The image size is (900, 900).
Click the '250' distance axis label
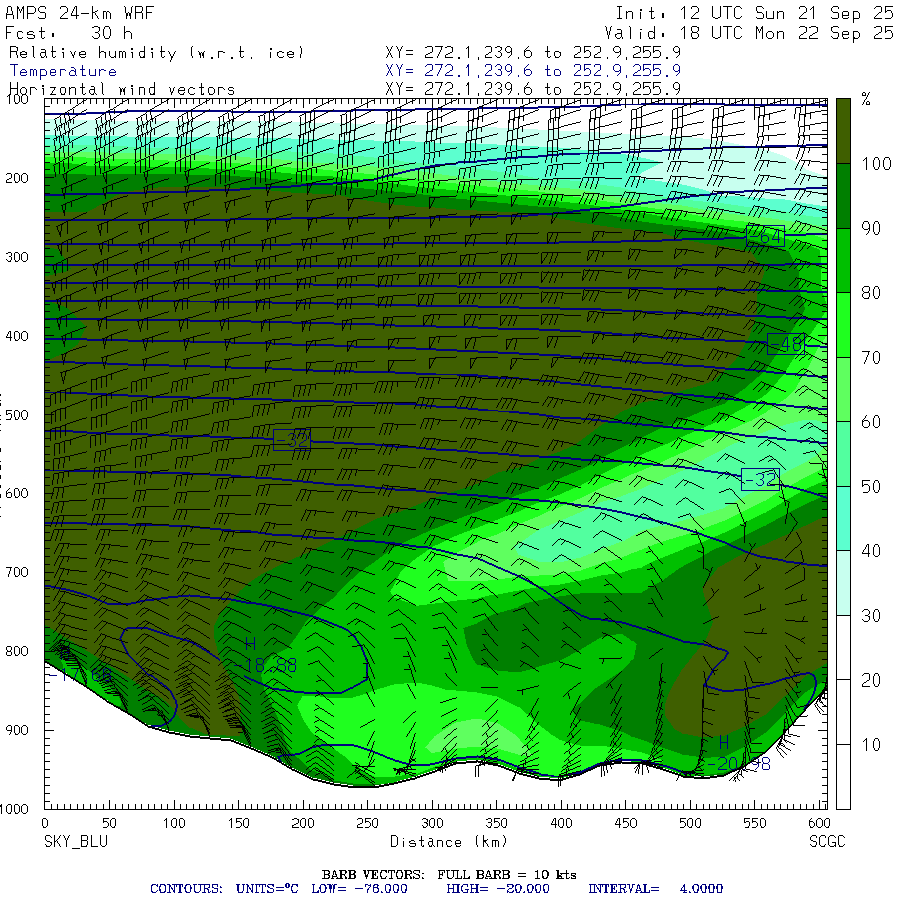[x=367, y=823]
